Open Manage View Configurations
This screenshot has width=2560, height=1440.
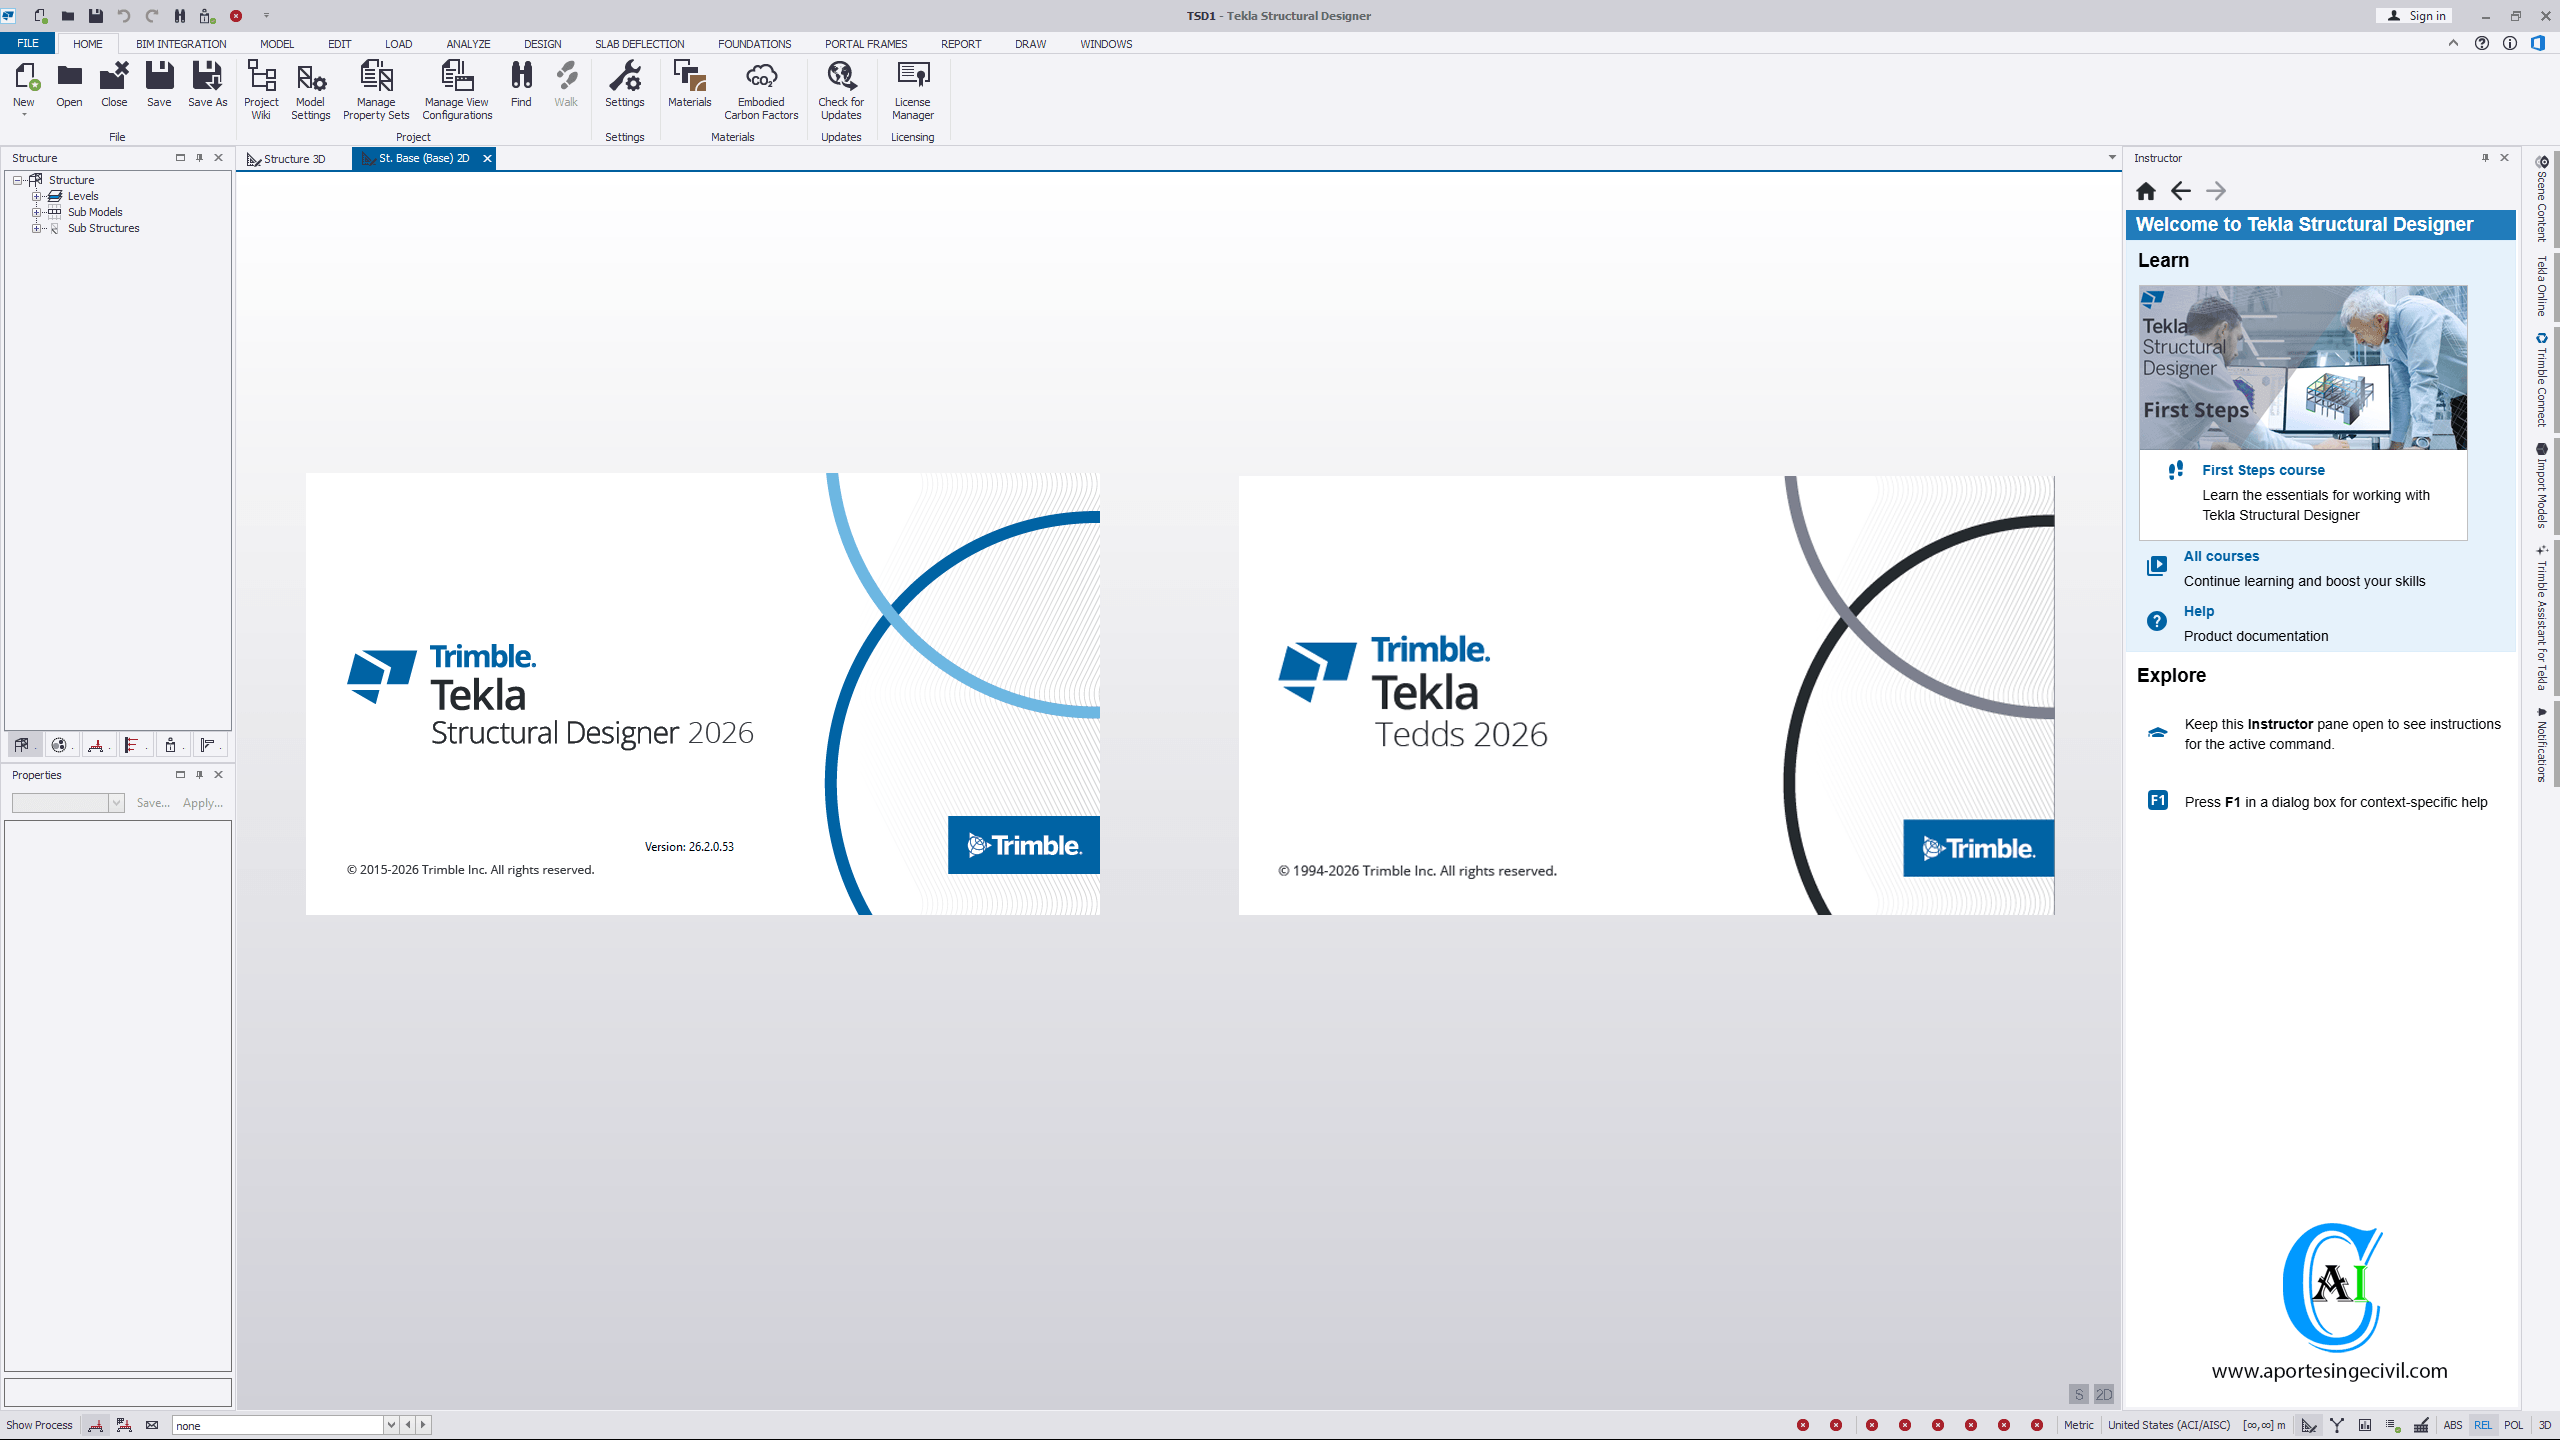pos(457,90)
